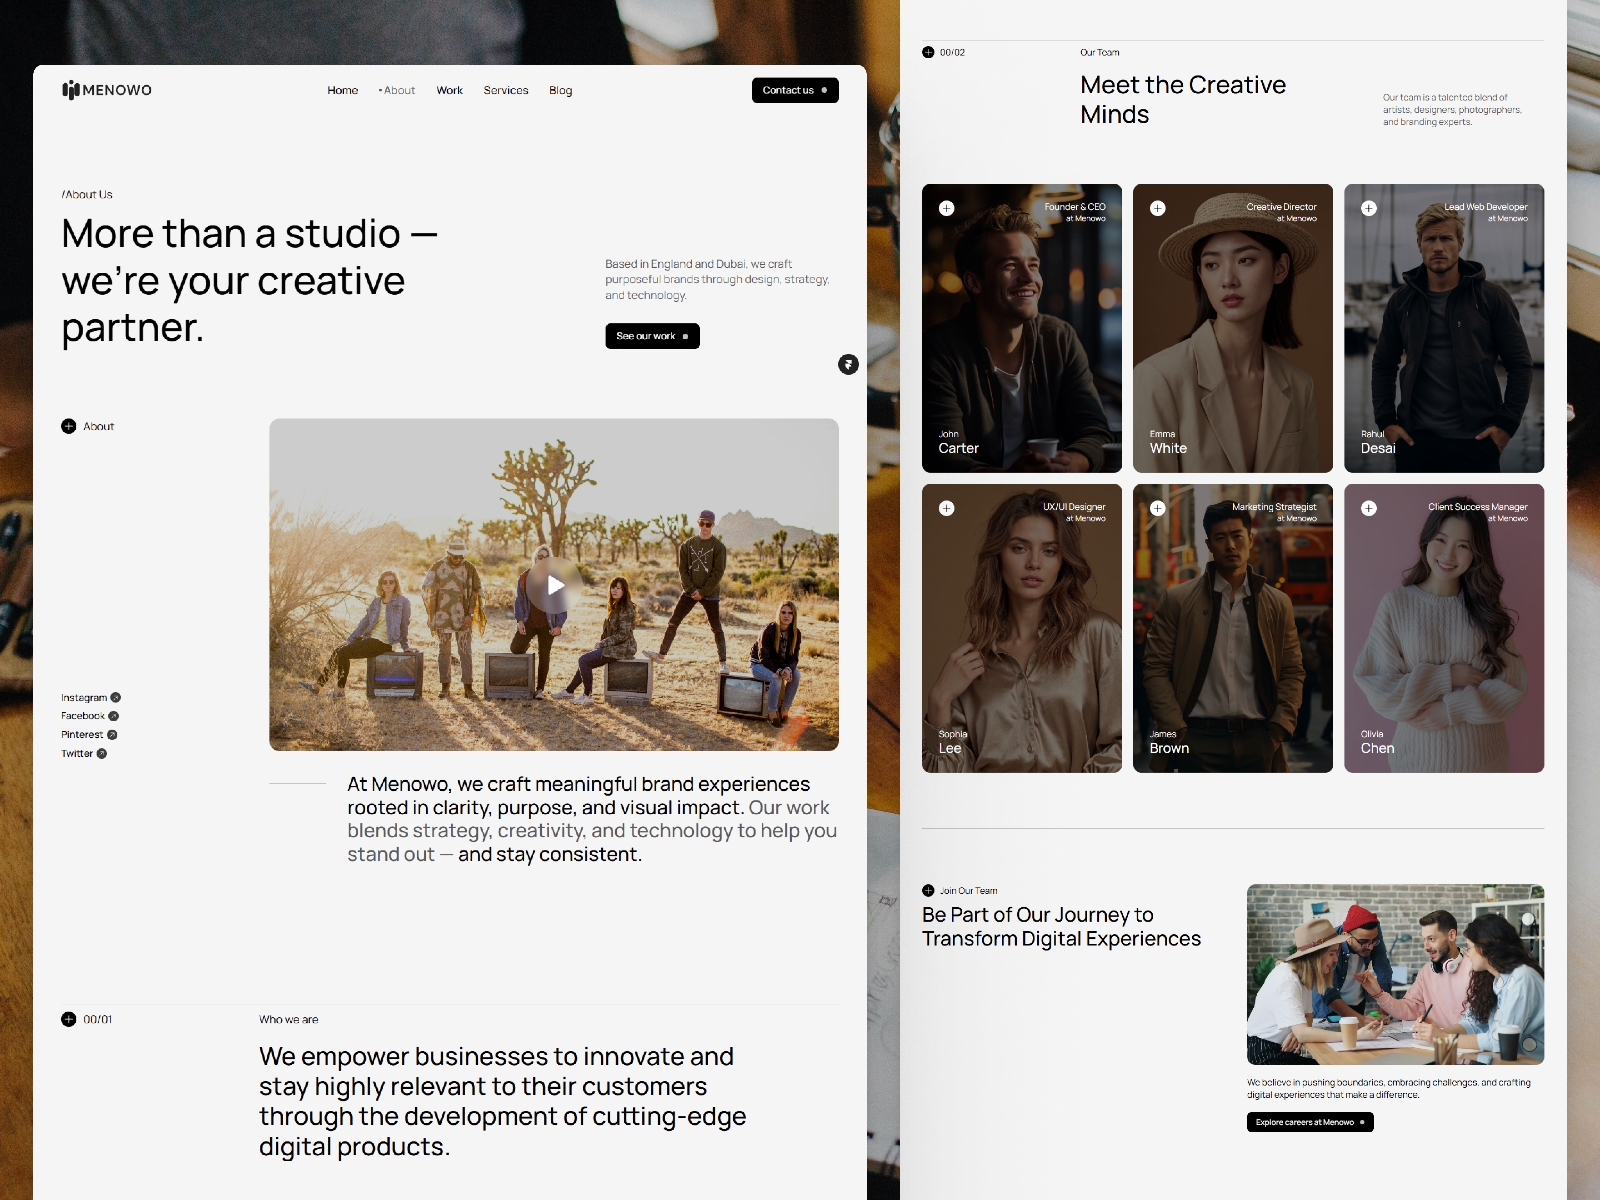Click the Contact us button
Image resolution: width=1600 pixels, height=1200 pixels.
point(794,90)
